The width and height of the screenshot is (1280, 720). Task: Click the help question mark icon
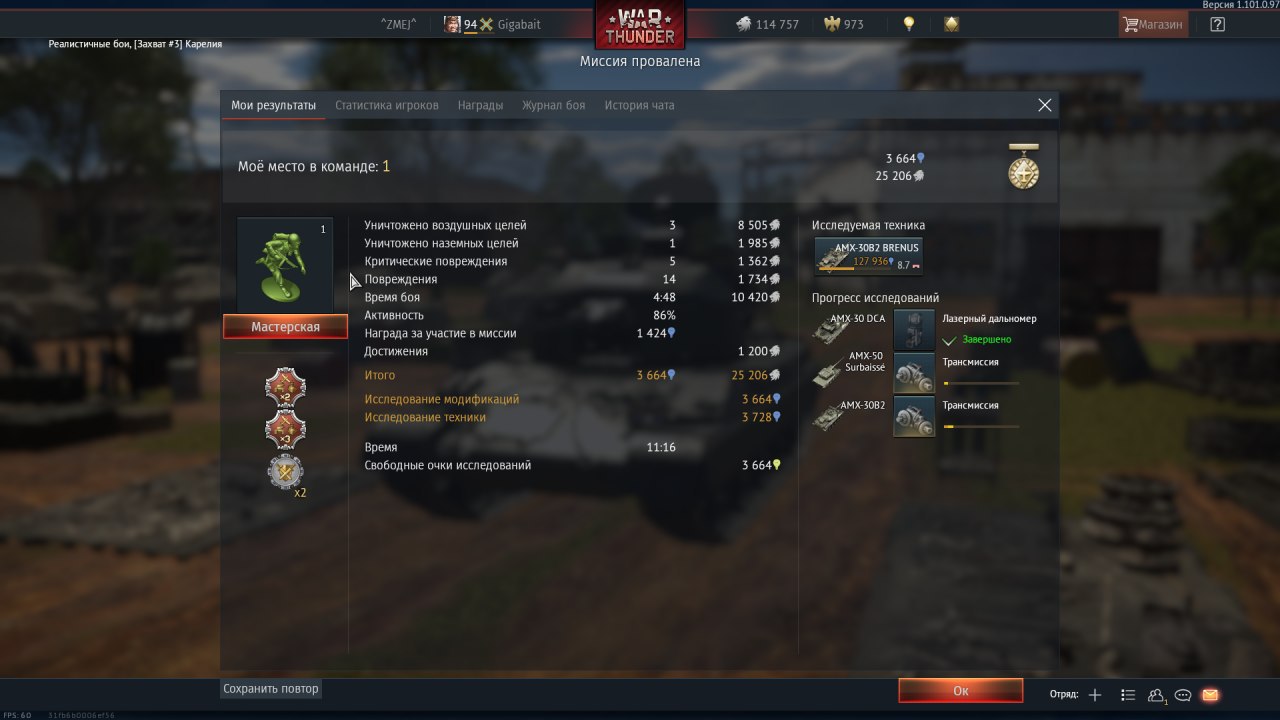click(x=1217, y=24)
